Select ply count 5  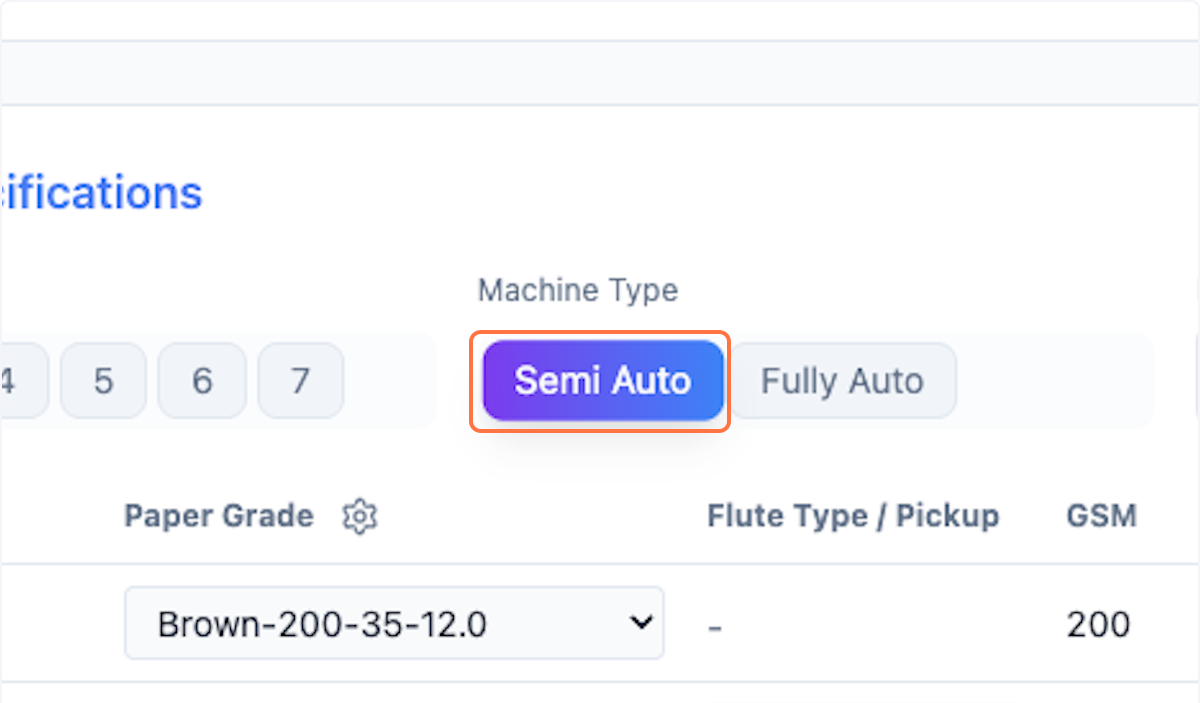103,380
